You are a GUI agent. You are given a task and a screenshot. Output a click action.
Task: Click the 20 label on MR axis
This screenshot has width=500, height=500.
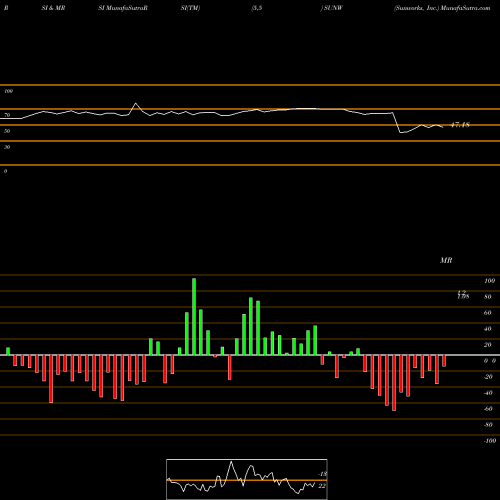(x=488, y=345)
